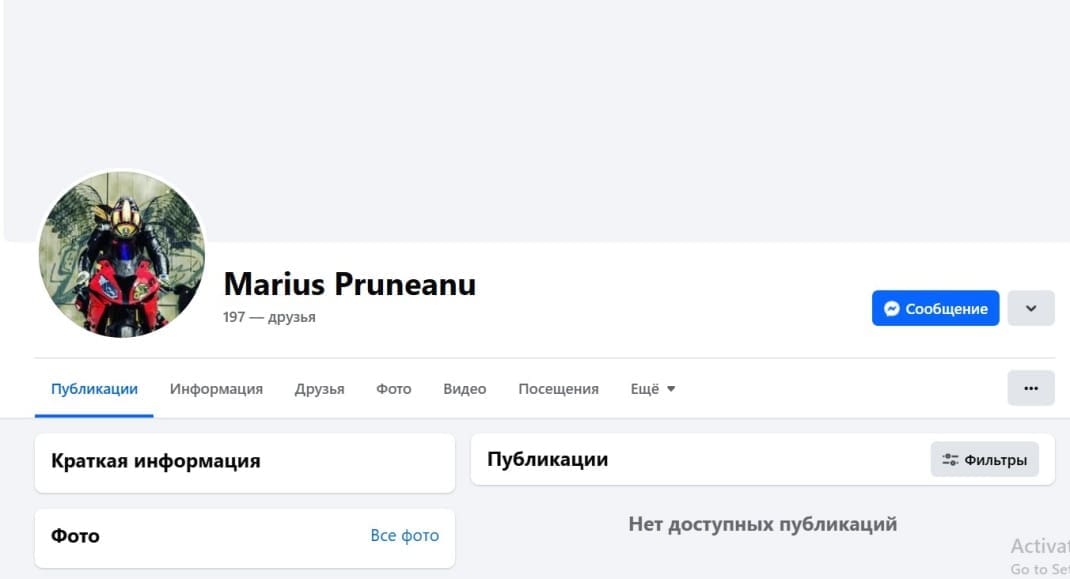Expand the chevron dropdown beside Сообщение

click(1031, 309)
